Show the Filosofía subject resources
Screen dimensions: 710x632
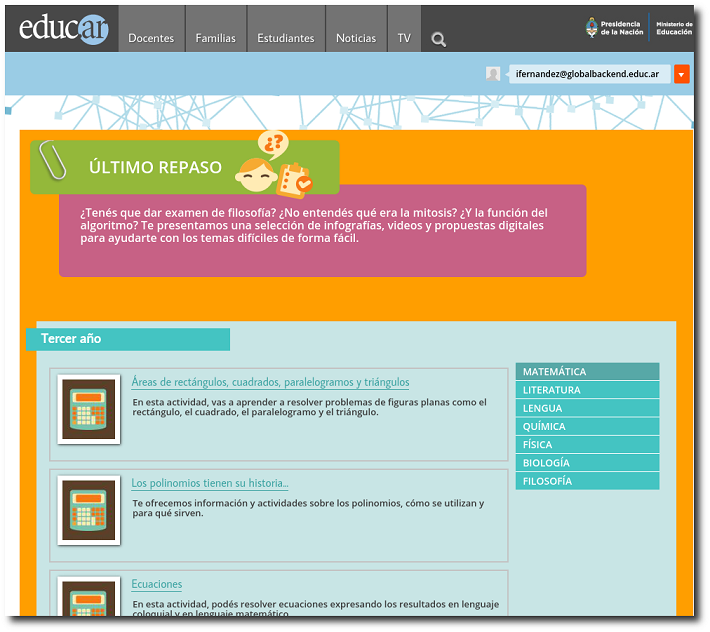click(587, 481)
